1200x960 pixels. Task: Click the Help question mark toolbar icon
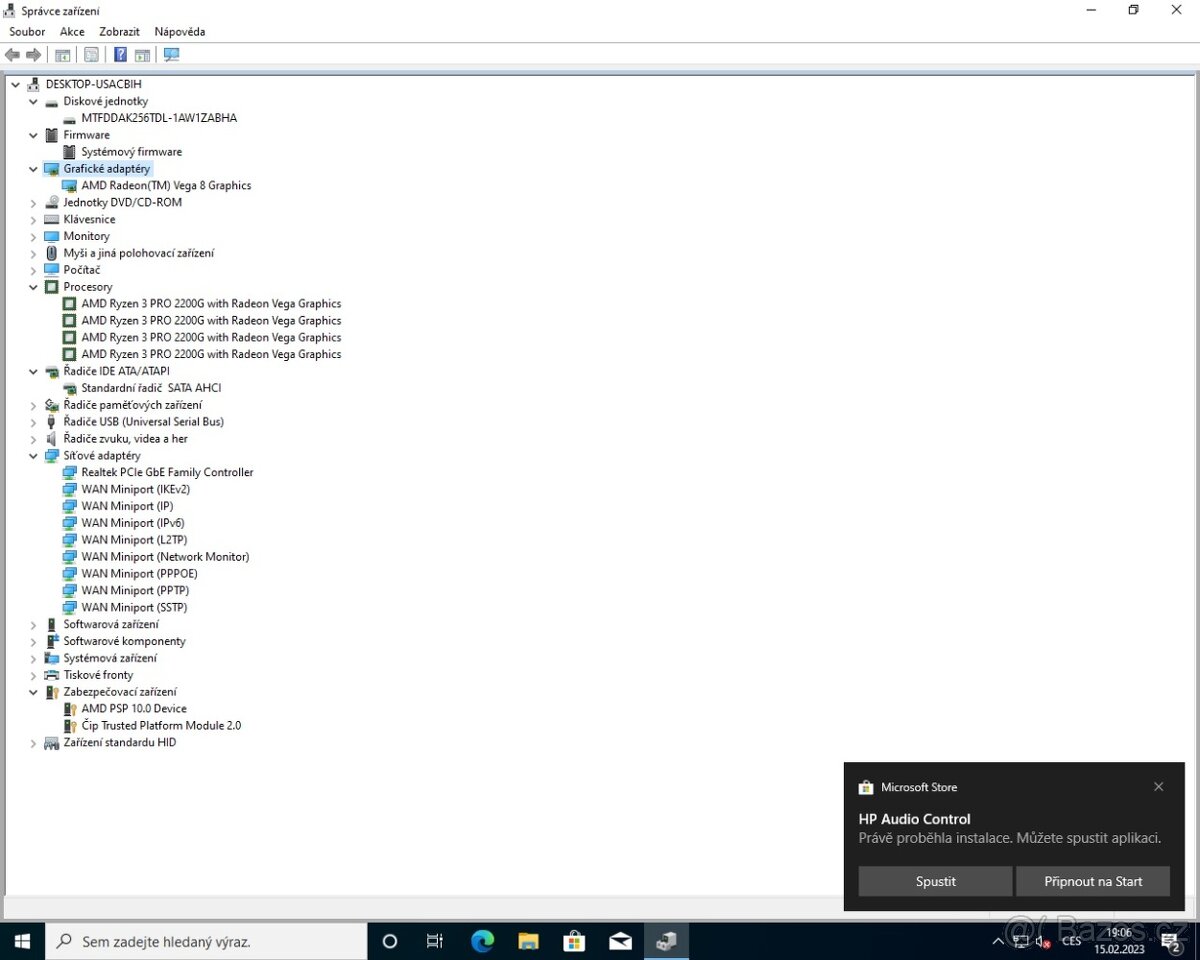(x=120, y=54)
